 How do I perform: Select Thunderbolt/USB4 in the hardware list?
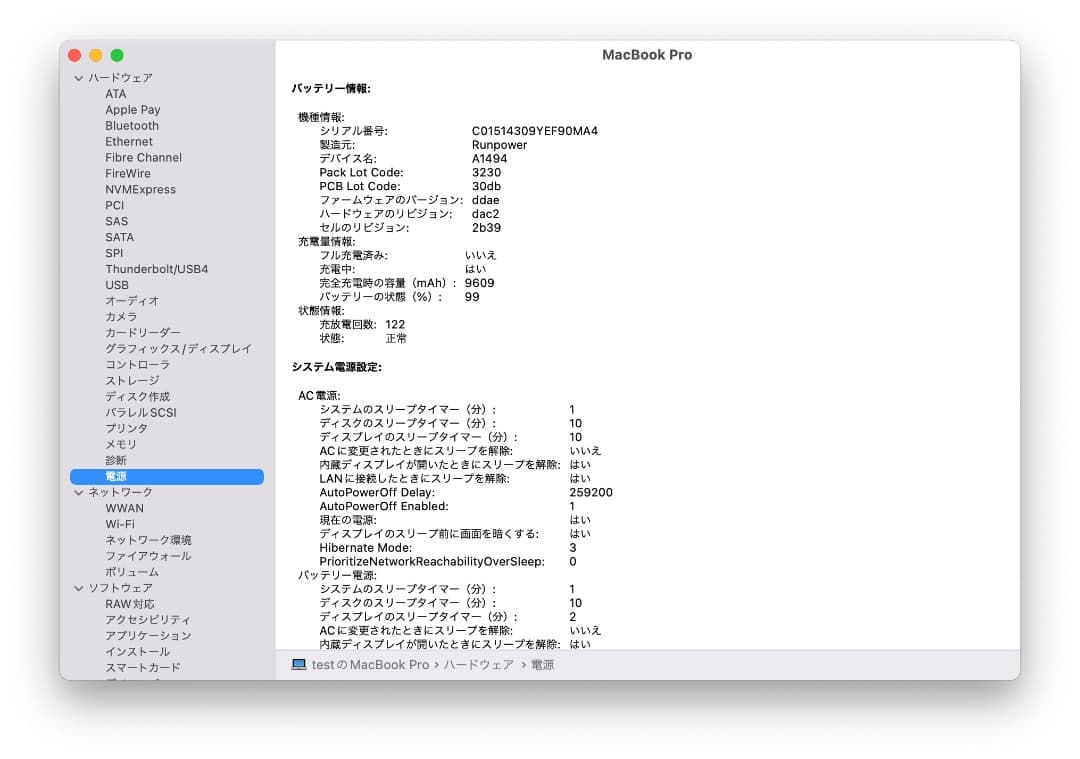(158, 268)
